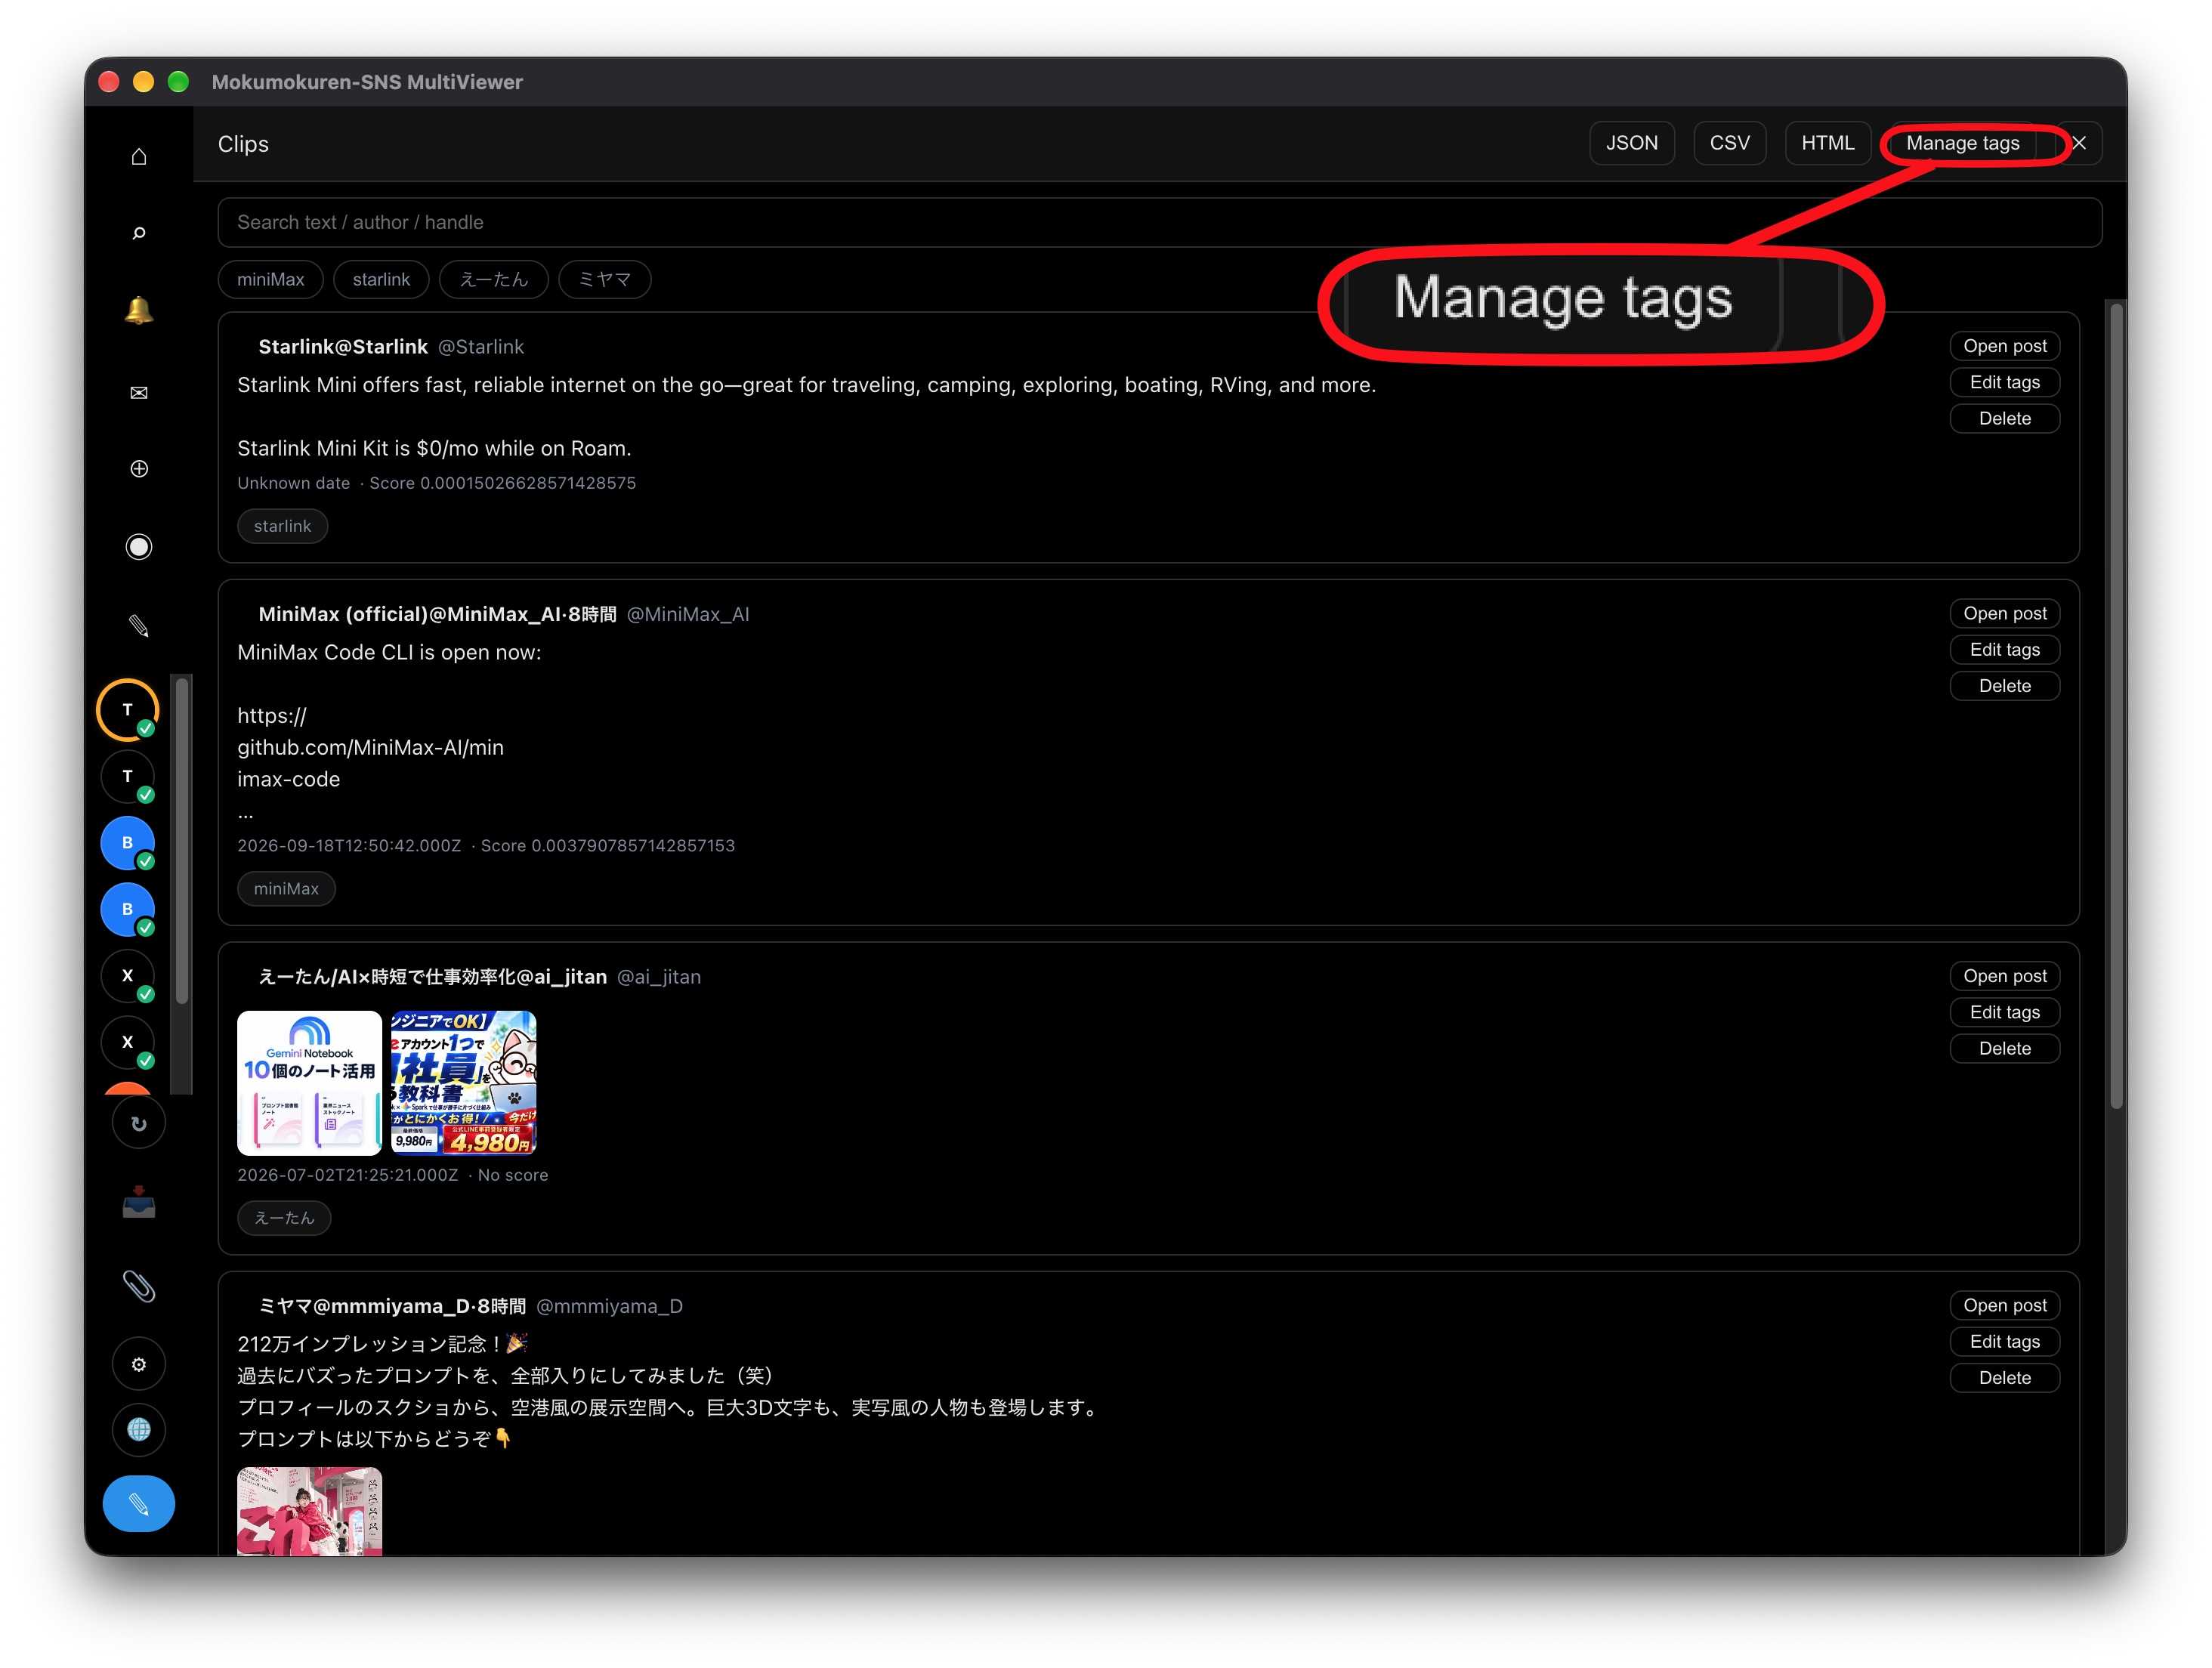2212x1668 pixels.
Task: Open the Settings gear icon
Action: click(x=139, y=1364)
